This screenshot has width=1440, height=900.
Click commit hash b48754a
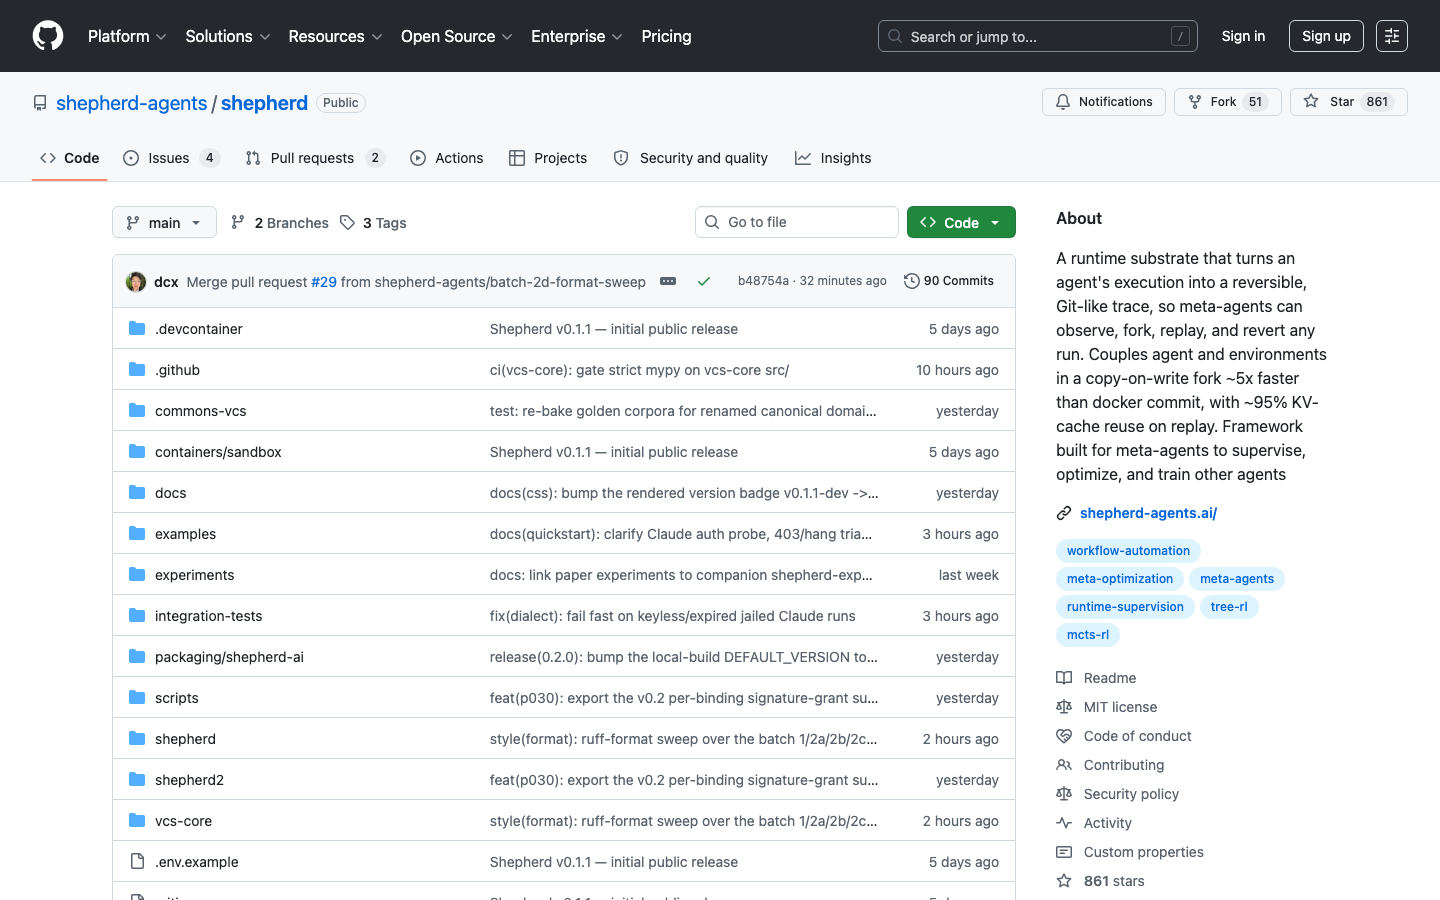pyautogui.click(x=763, y=281)
